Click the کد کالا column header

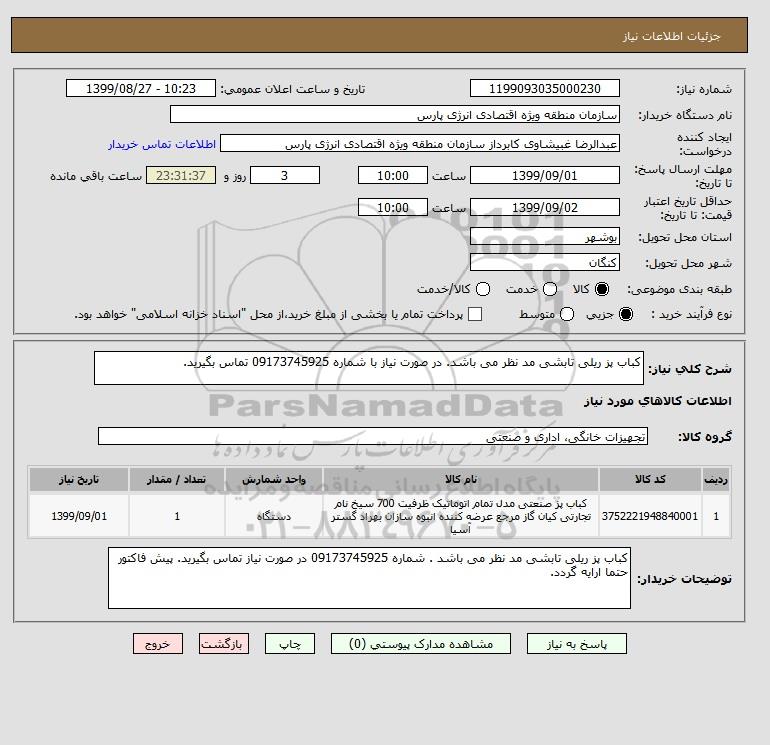coord(650,479)
